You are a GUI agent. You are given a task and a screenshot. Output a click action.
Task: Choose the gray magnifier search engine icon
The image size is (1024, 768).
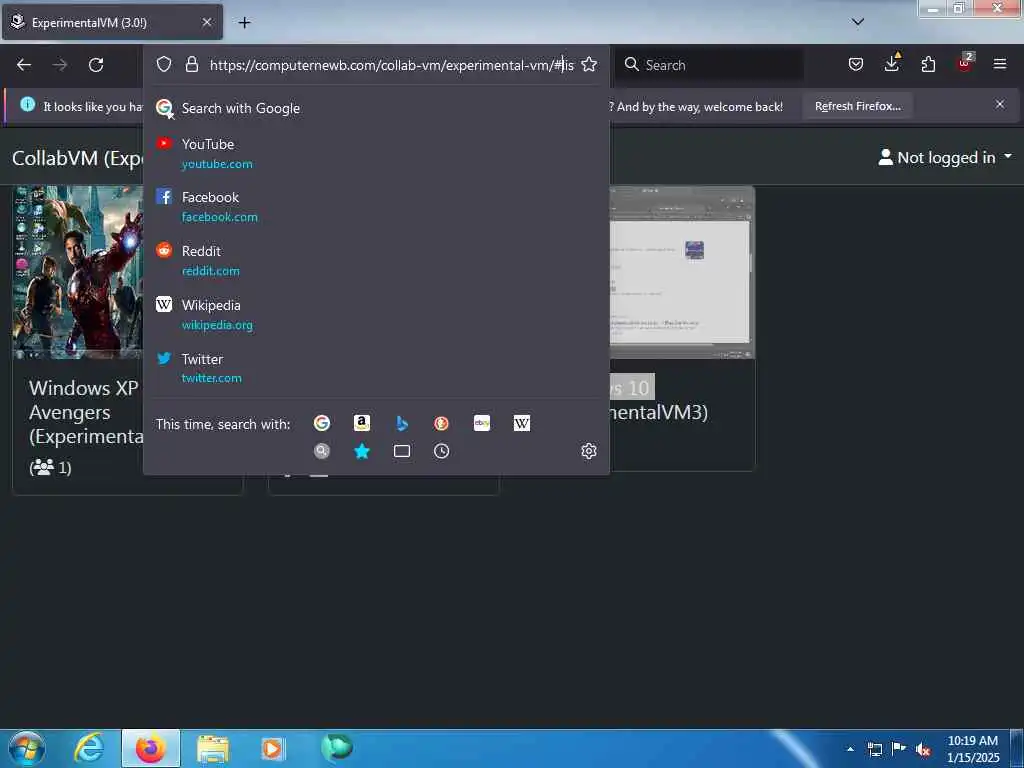click(322, 451)
